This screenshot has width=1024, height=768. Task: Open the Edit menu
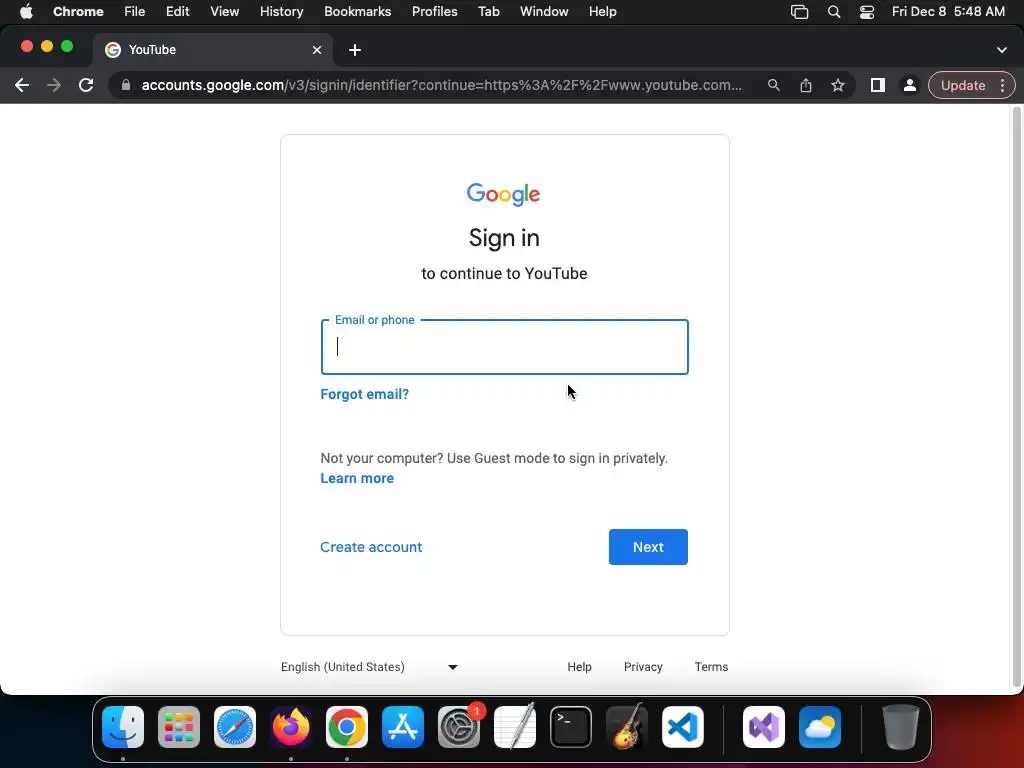pos(177,12)
